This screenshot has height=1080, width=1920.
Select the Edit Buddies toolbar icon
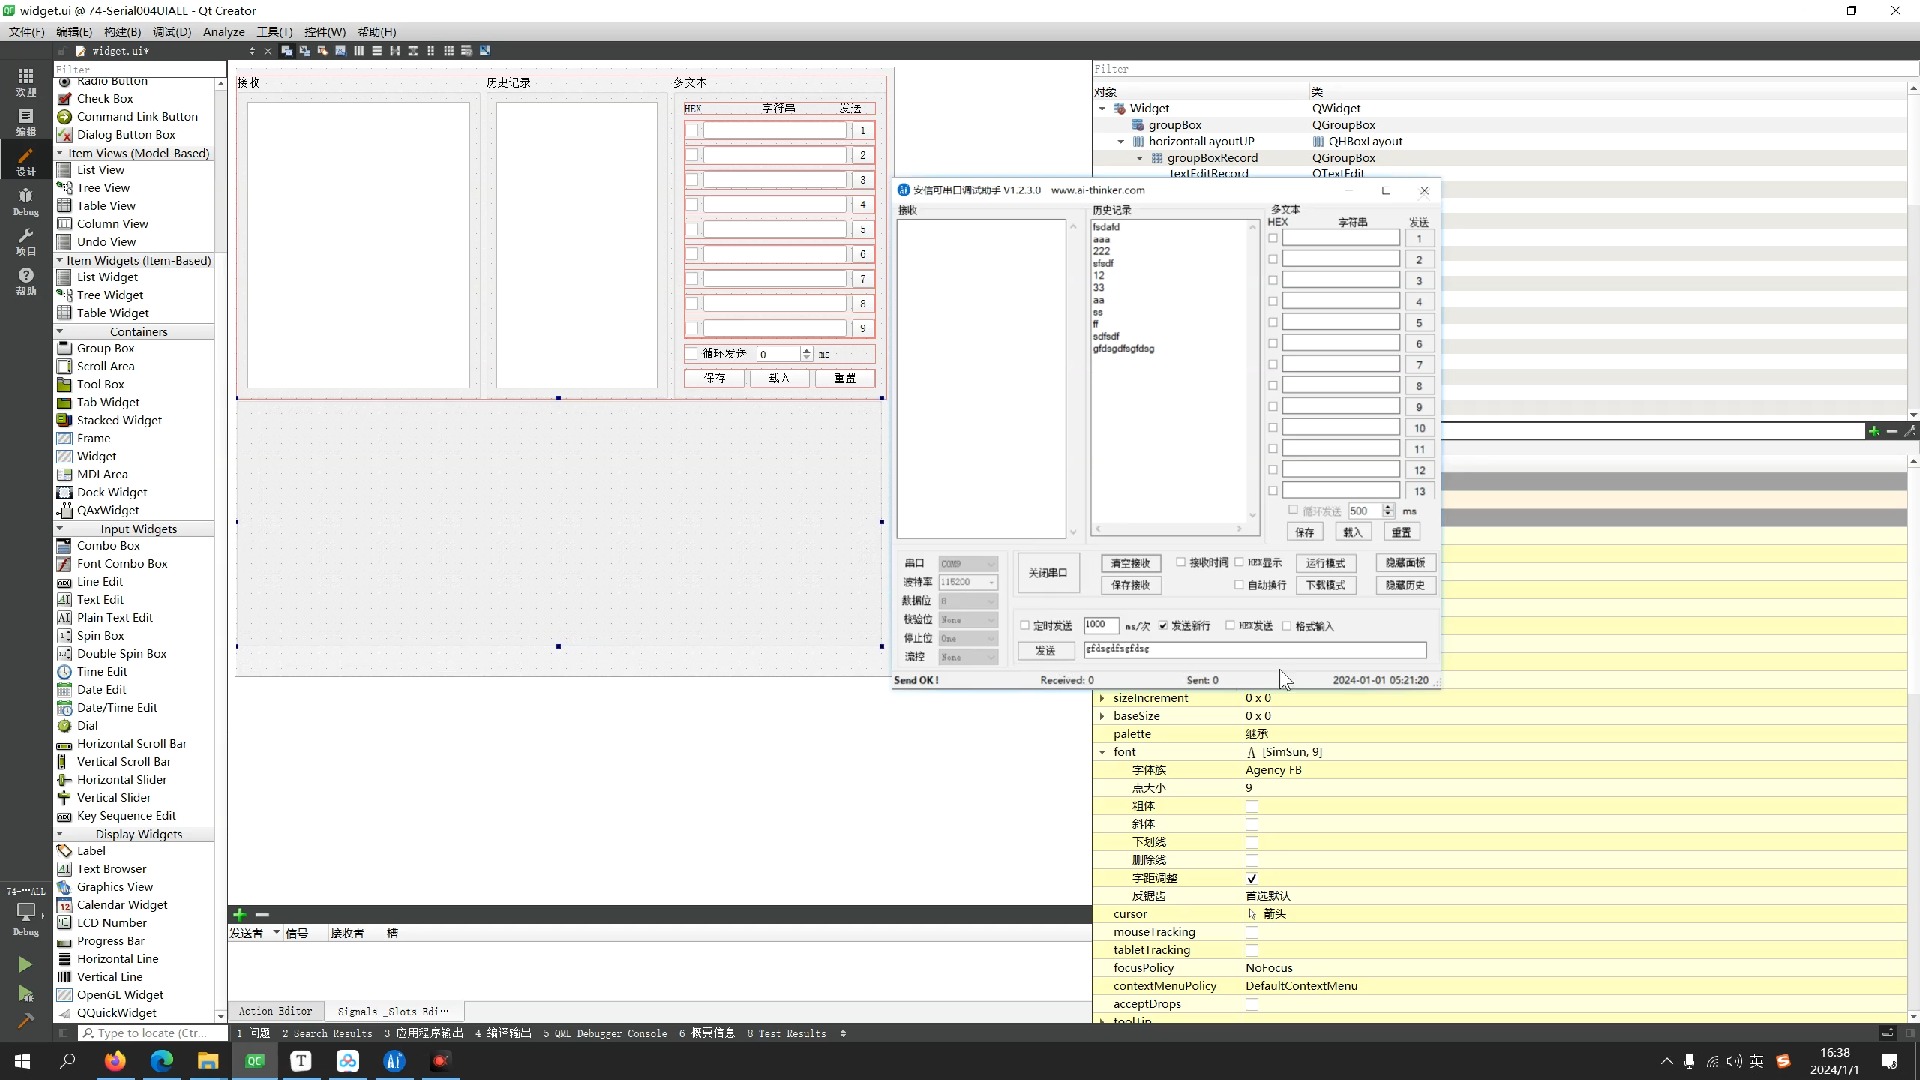tap(323, 50)
